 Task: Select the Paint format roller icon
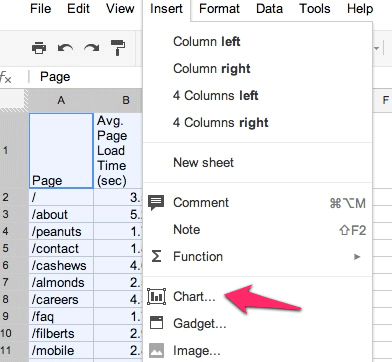pyautogui.click(x=118, y=48)
